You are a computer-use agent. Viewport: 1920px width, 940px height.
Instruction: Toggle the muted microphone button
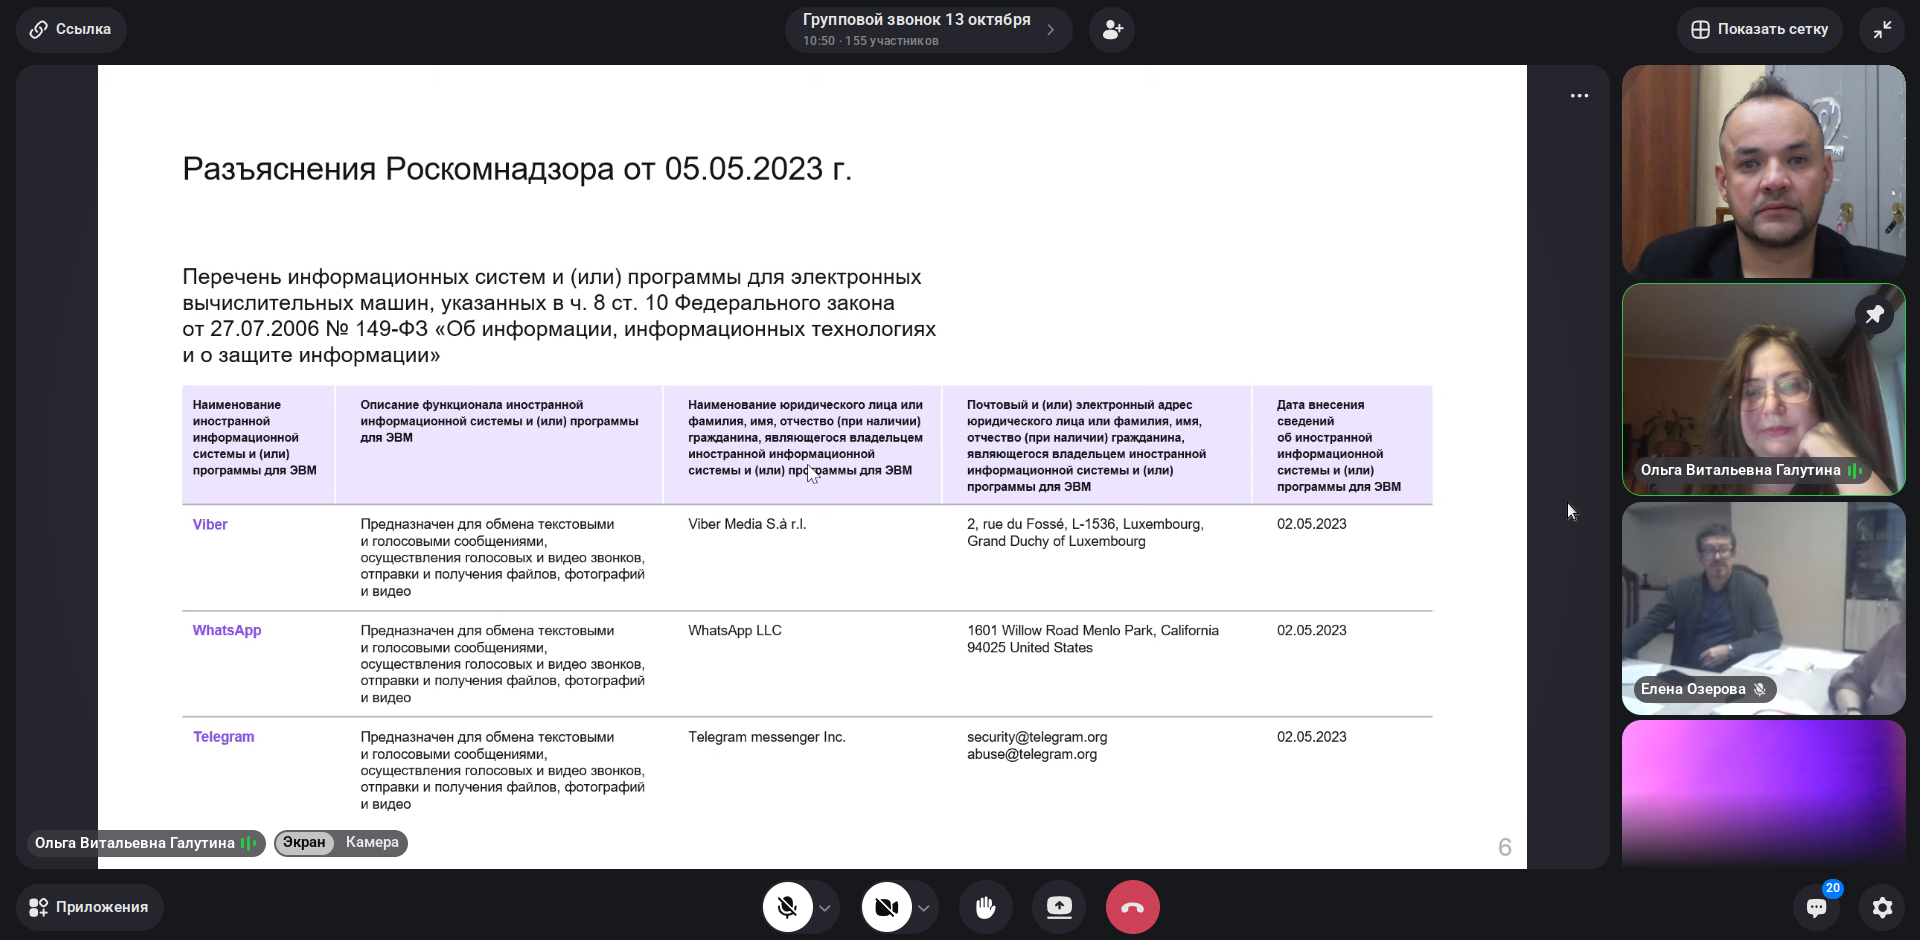(x=788, y=907)
